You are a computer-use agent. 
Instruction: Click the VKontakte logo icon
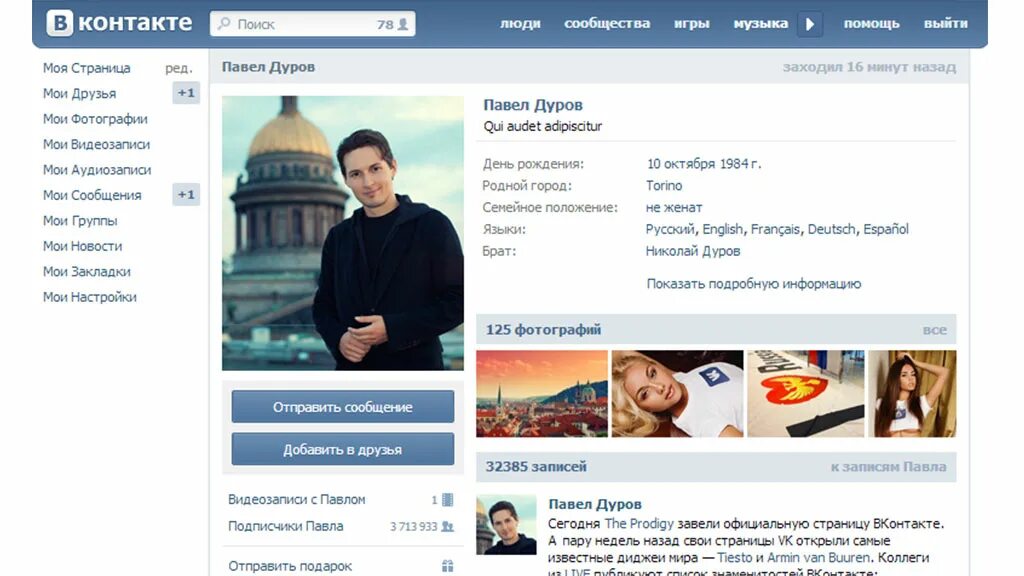tap(59, 24)
